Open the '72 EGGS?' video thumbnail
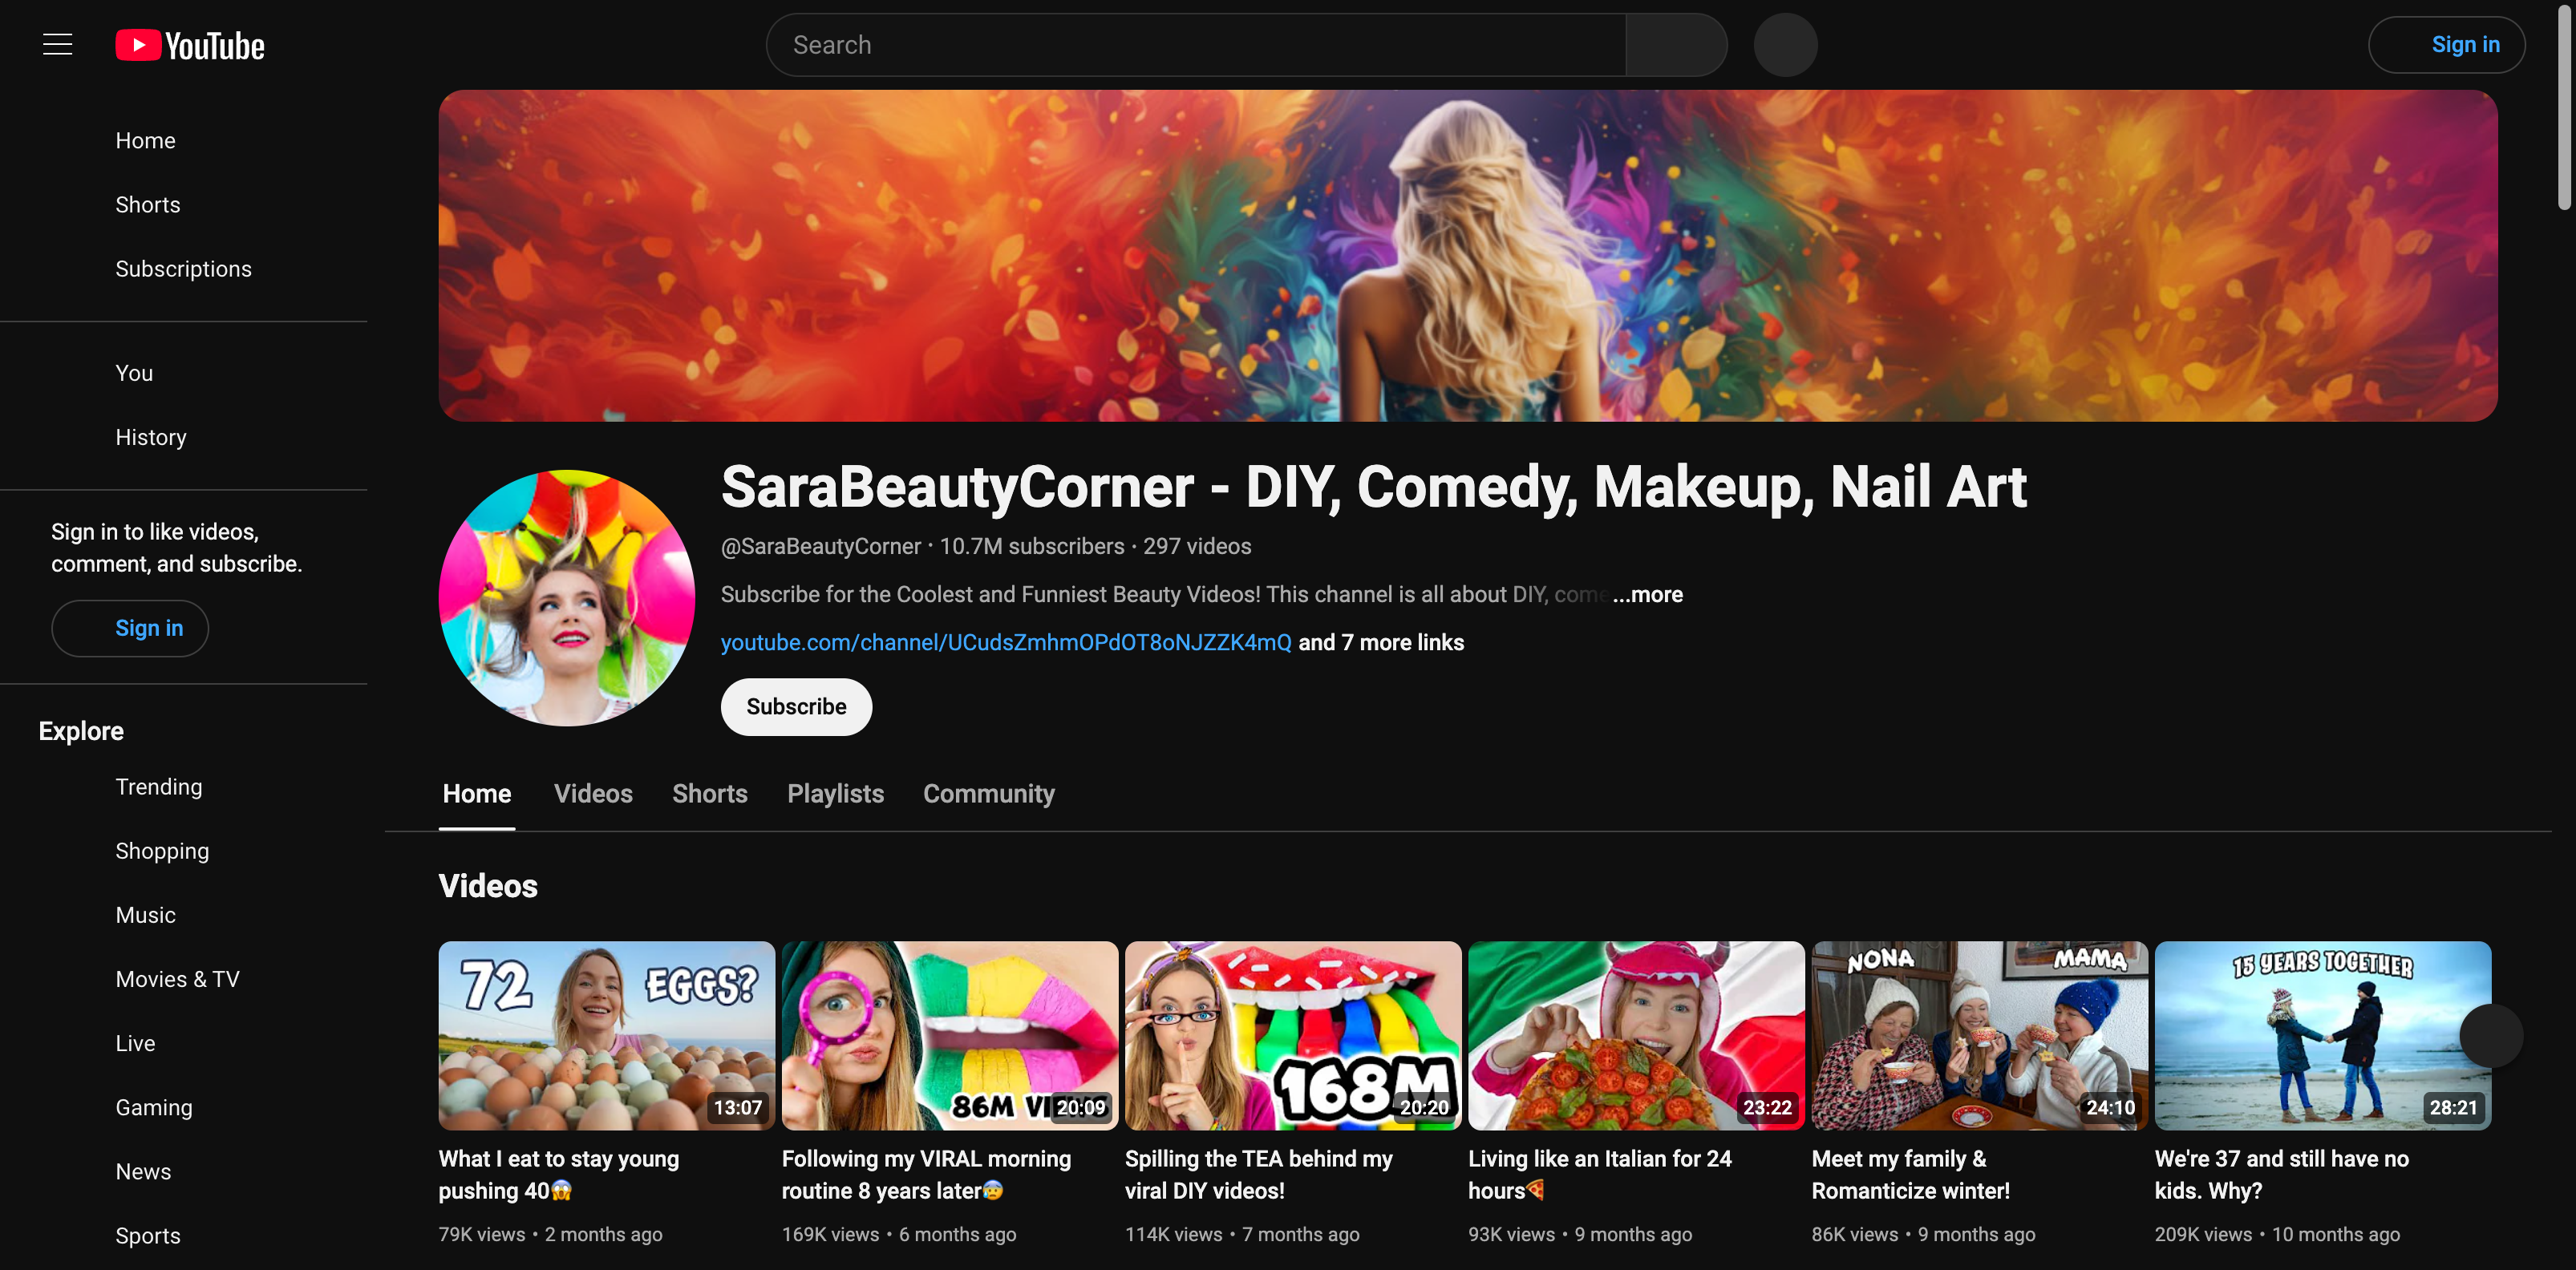 (606, 1034)
